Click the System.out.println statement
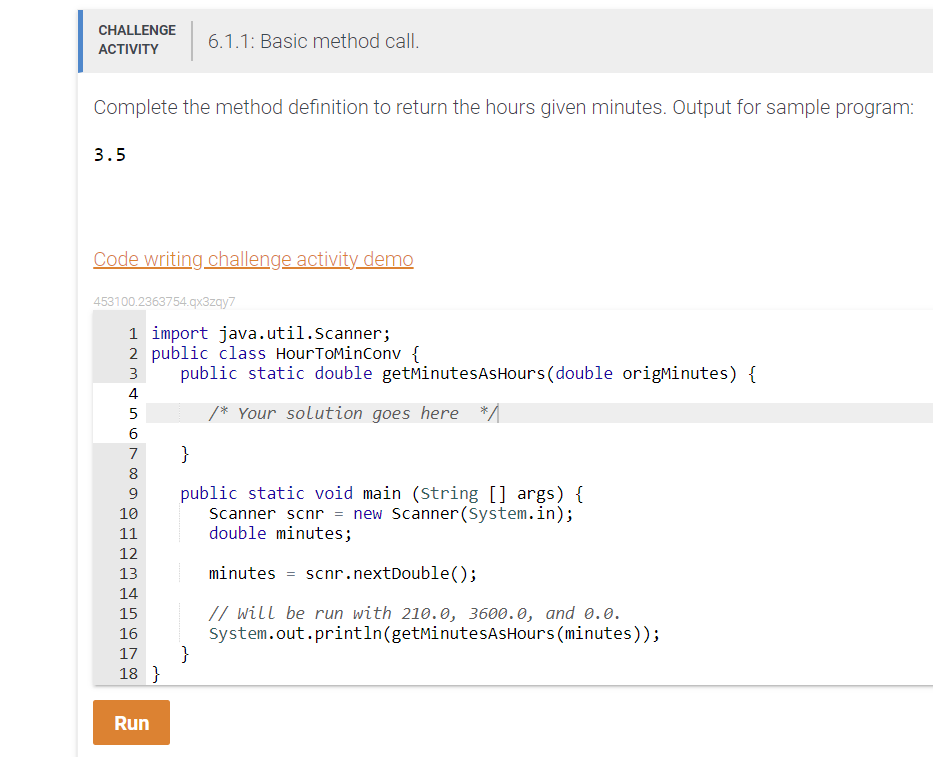 tap(433, 633)
